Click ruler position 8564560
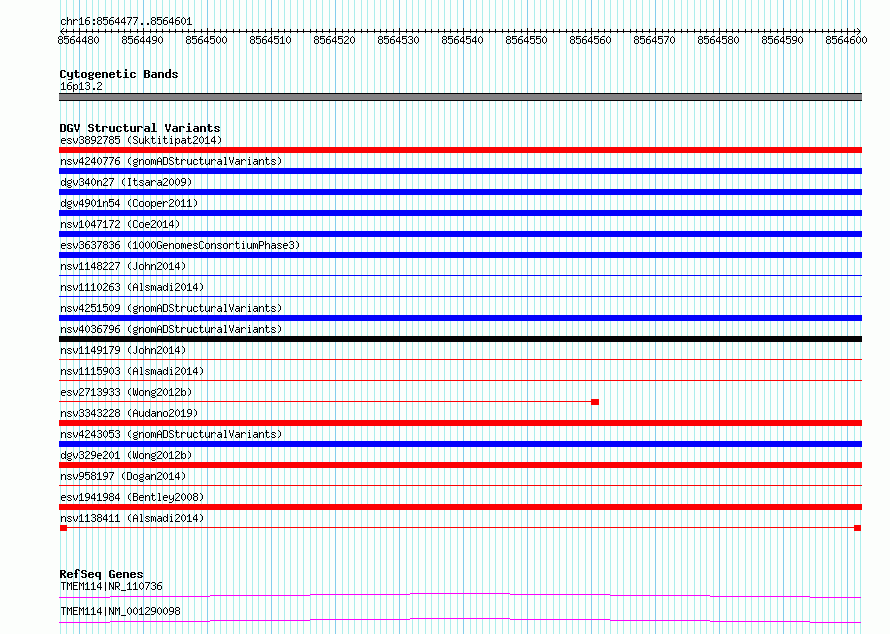This screenshot has width=890, height=634. tap(590, 40)
